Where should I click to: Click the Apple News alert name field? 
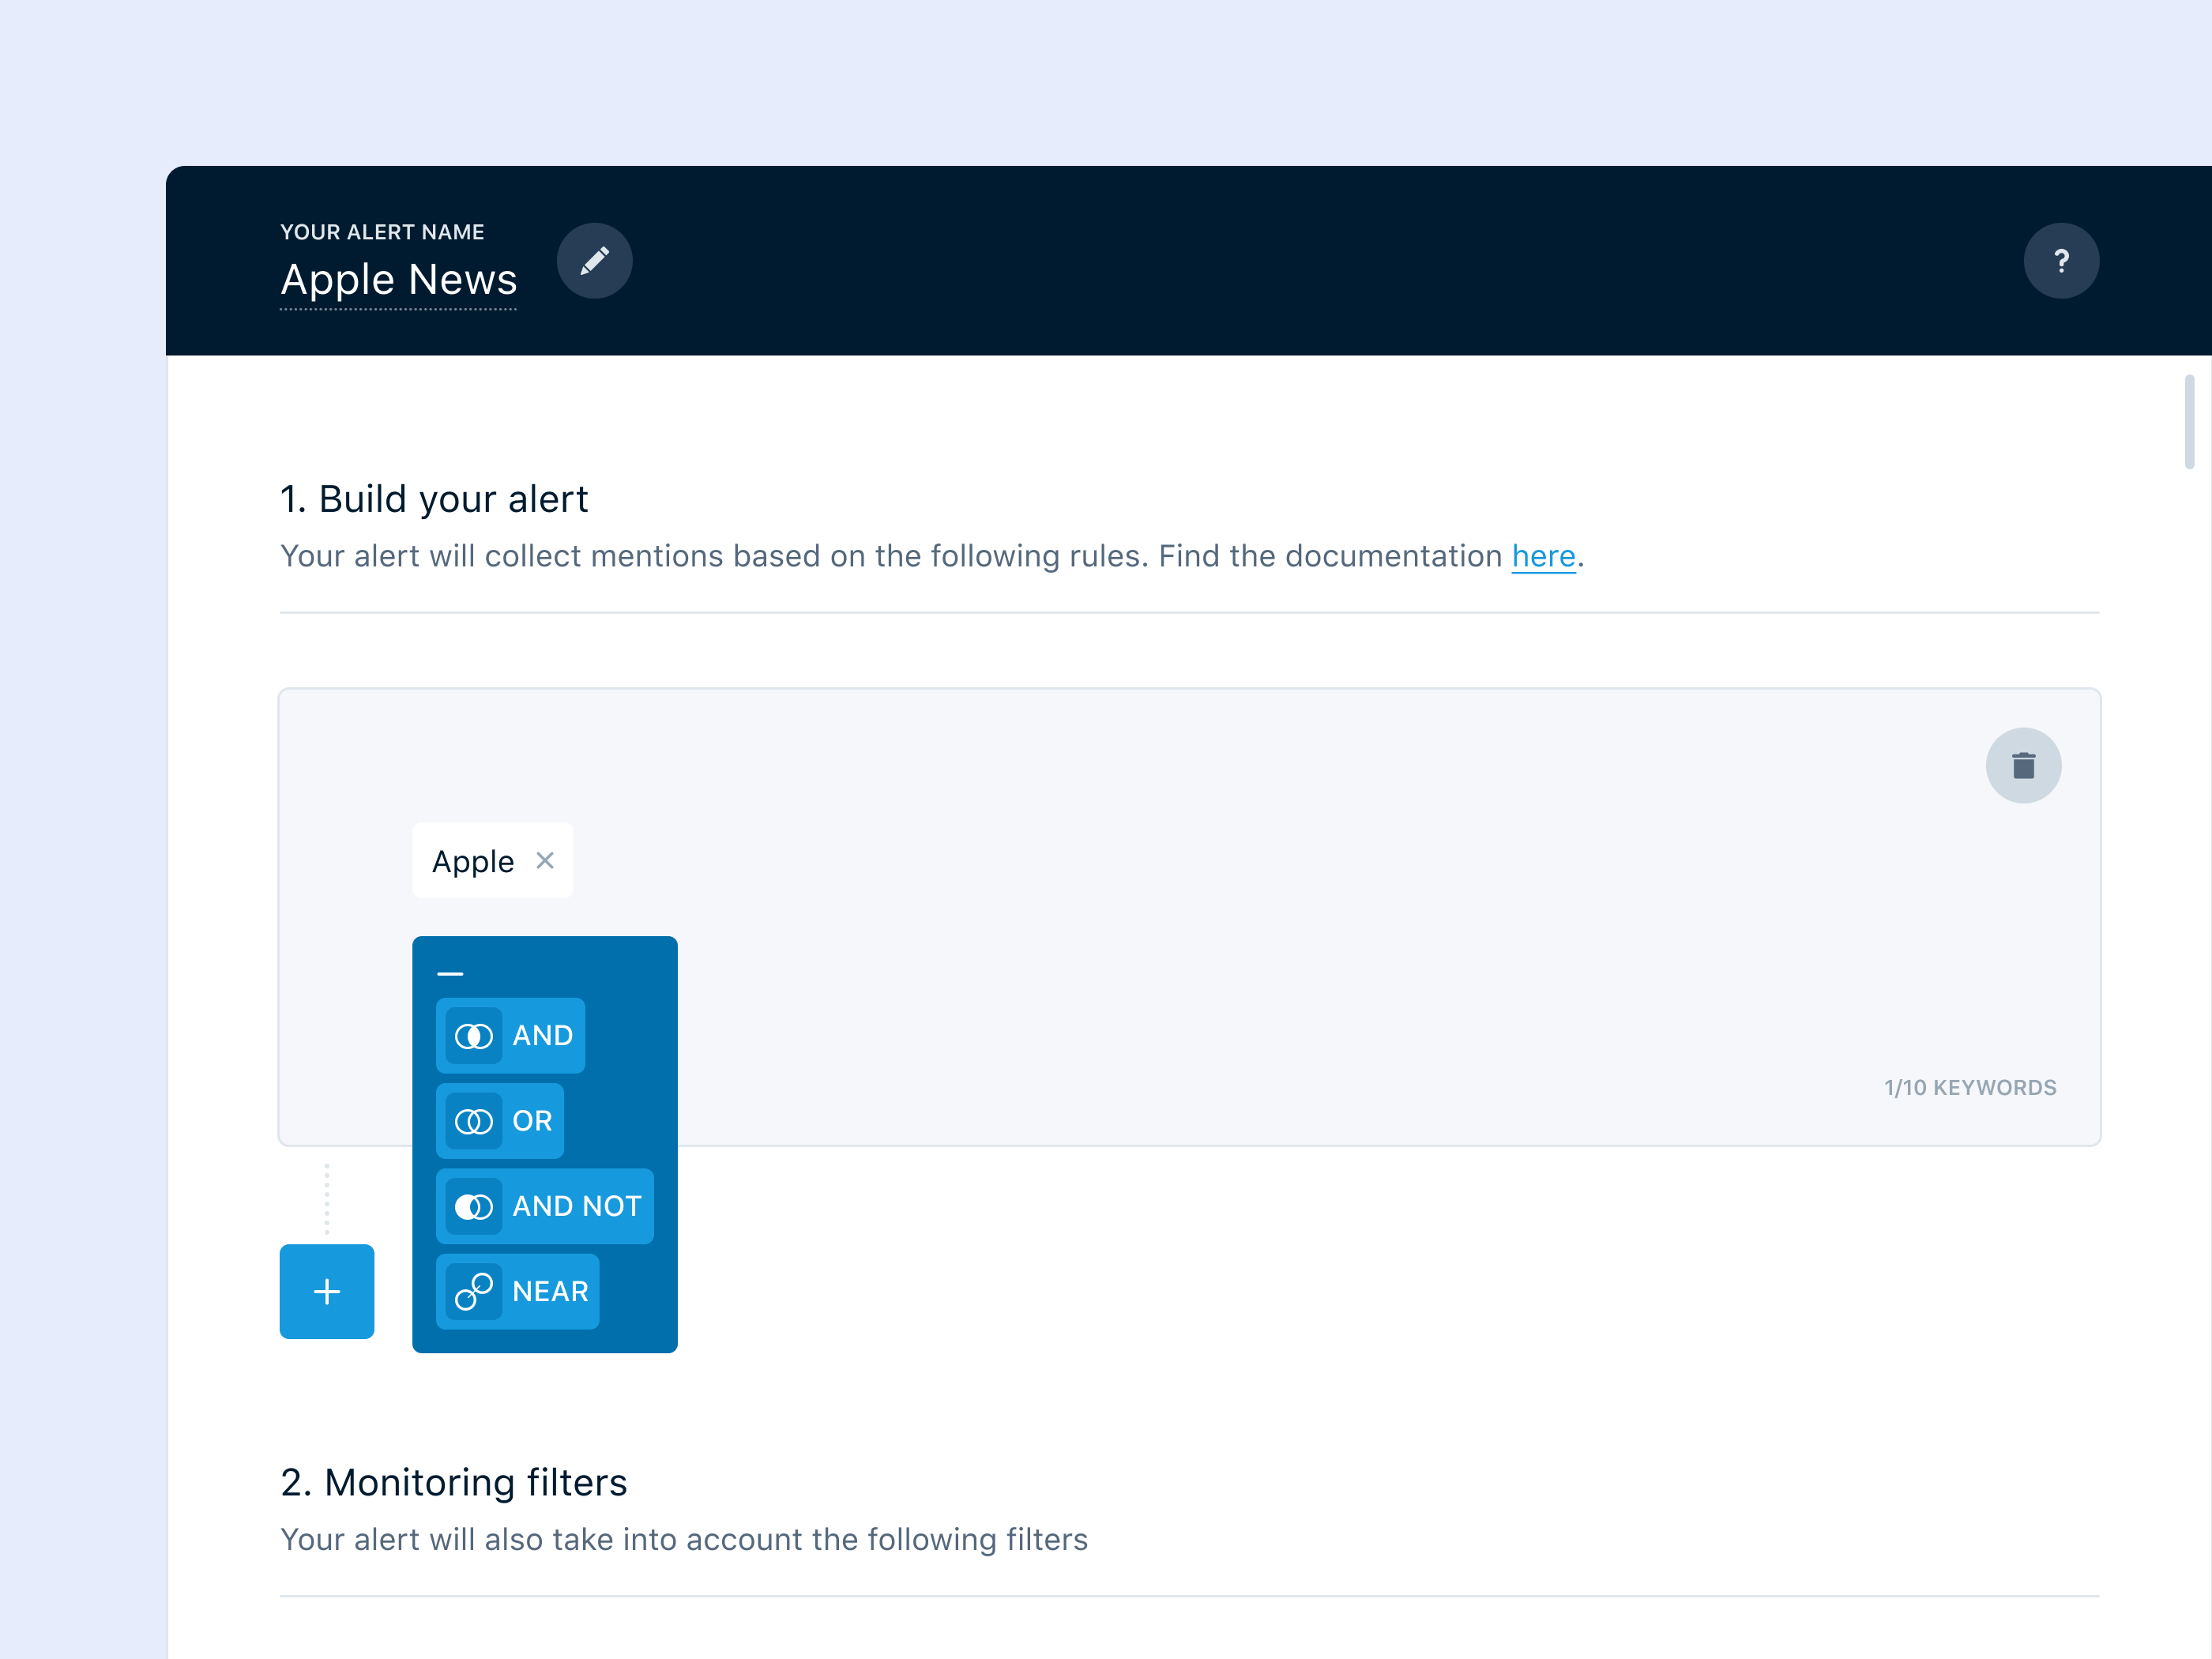(398, 280)
